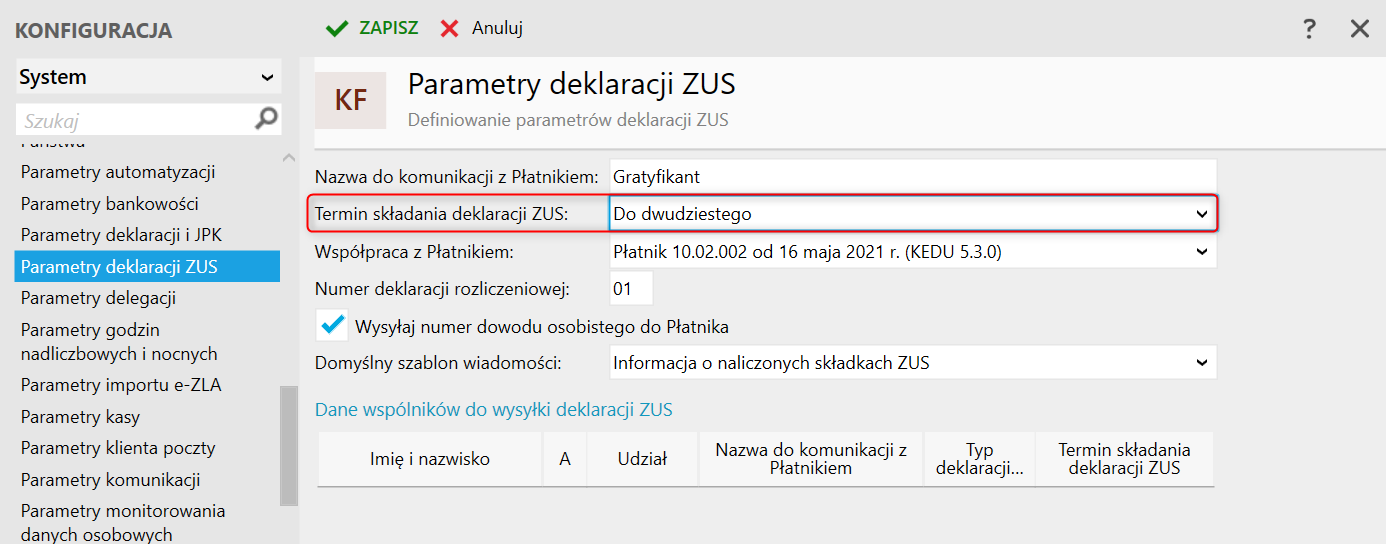Open Parametry delegacji menu item
1386x544 pixels.
(98, 298)
